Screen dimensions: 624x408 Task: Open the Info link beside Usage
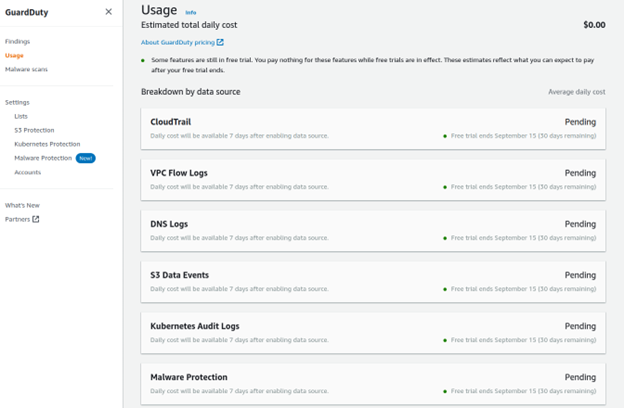point(191,12)
